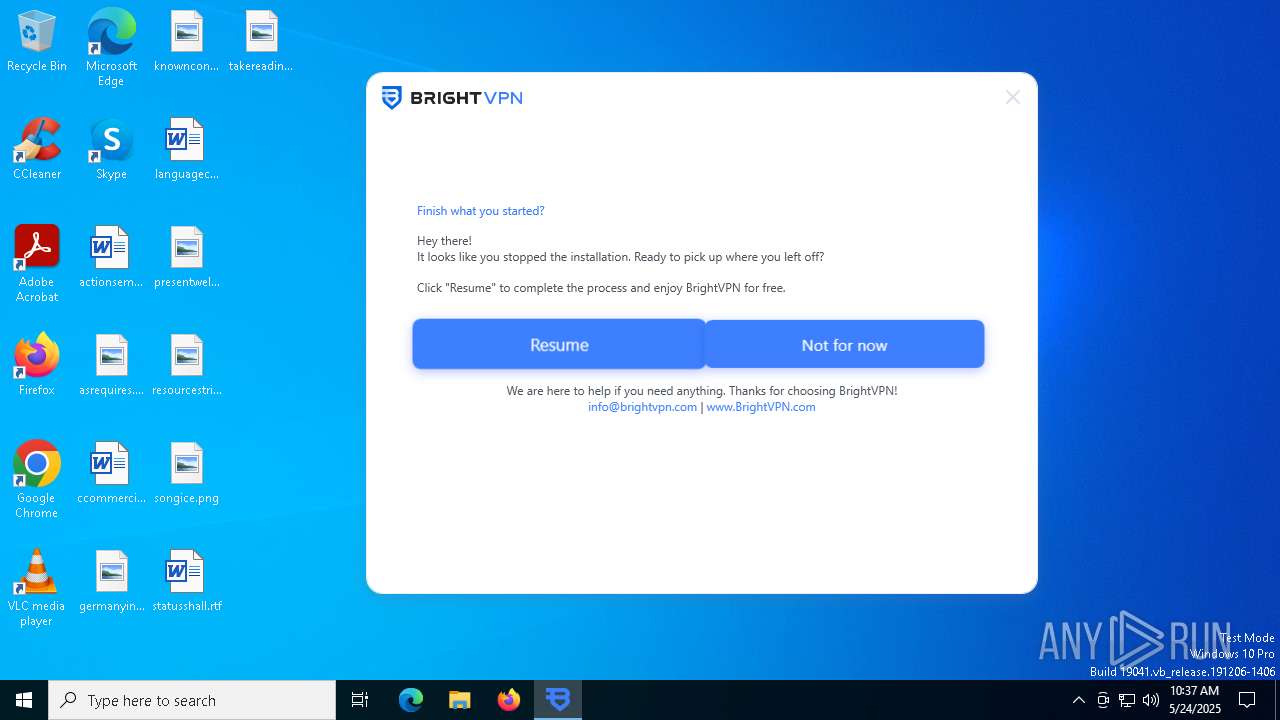Select the germanyin... image file
The image size is (1280, 720).
coord(111,582)
